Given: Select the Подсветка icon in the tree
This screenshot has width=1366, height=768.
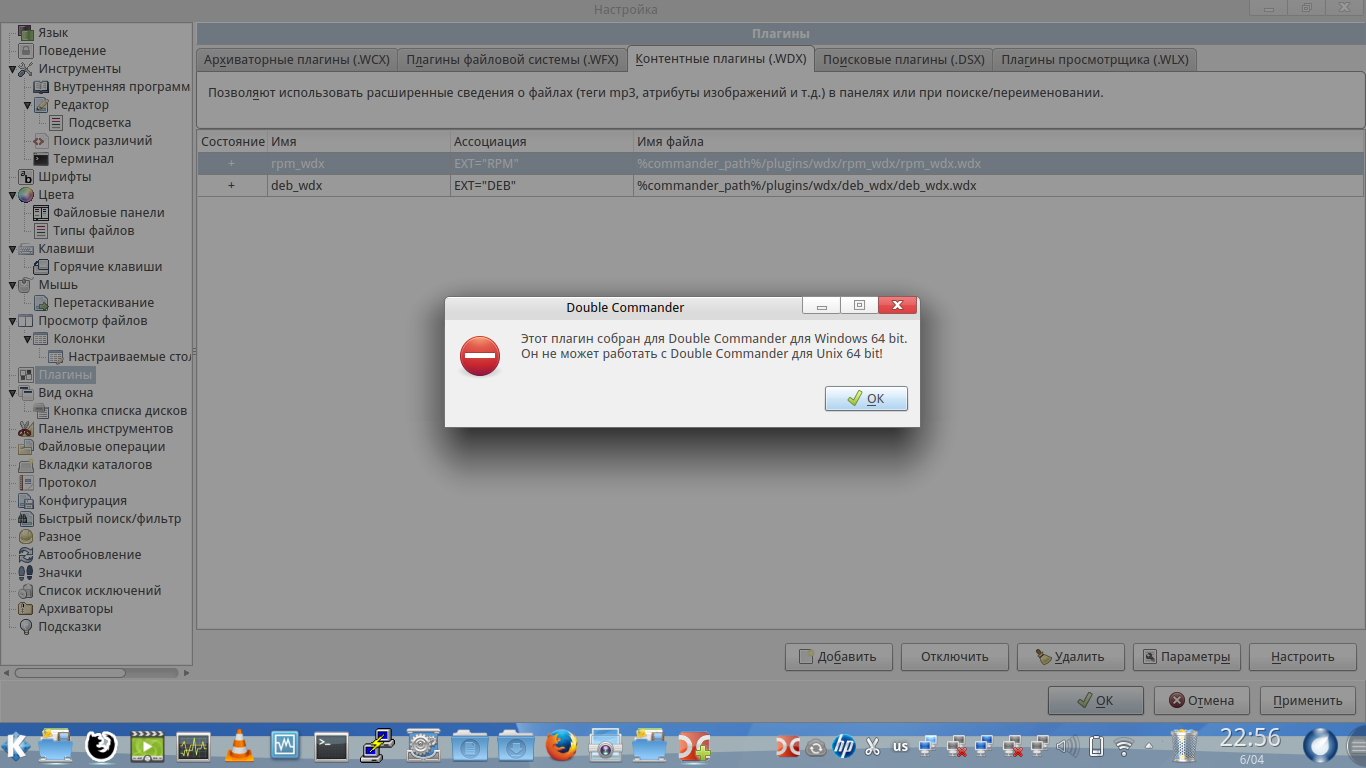Looking at the screenshot, I should click(x=56, y=123).
